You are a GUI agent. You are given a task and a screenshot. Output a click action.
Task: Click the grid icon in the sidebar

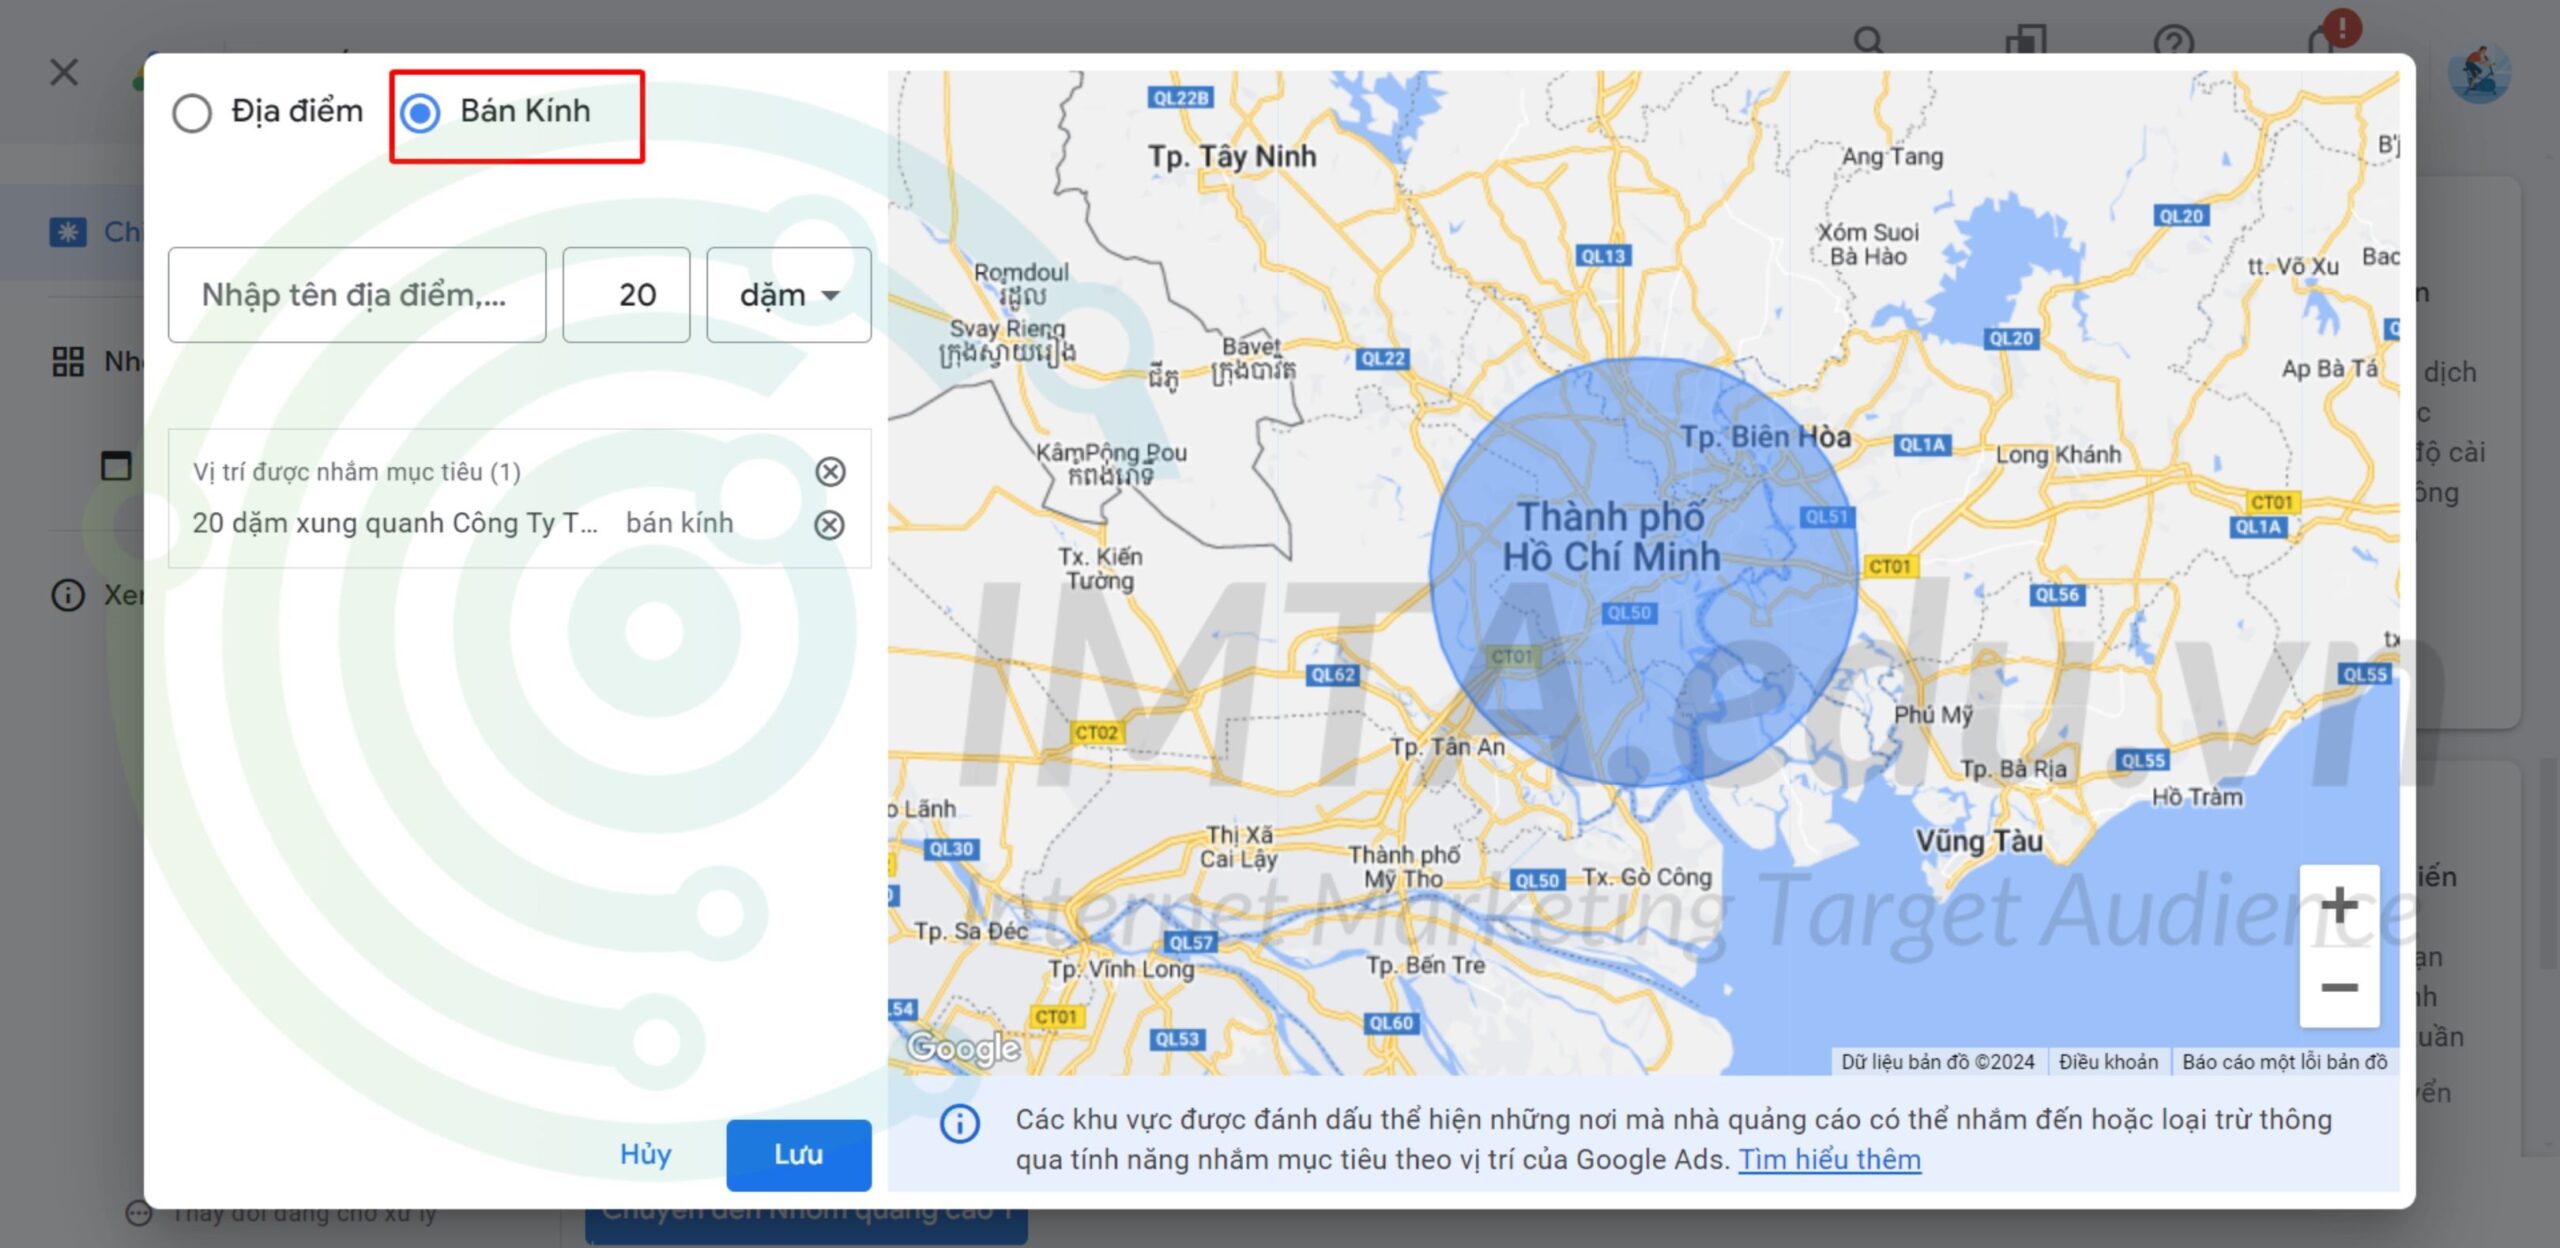tap(67, 361)
